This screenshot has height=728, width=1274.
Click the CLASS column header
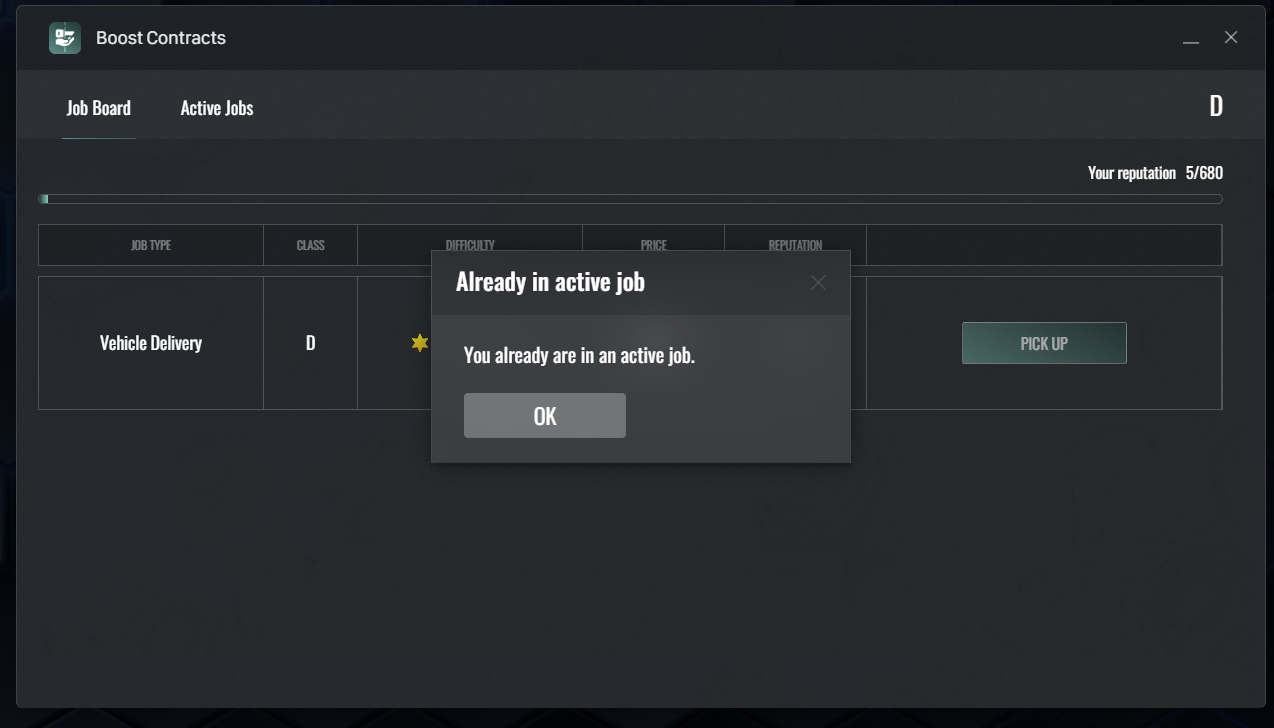pyautogui.click(x=310, y=244)
